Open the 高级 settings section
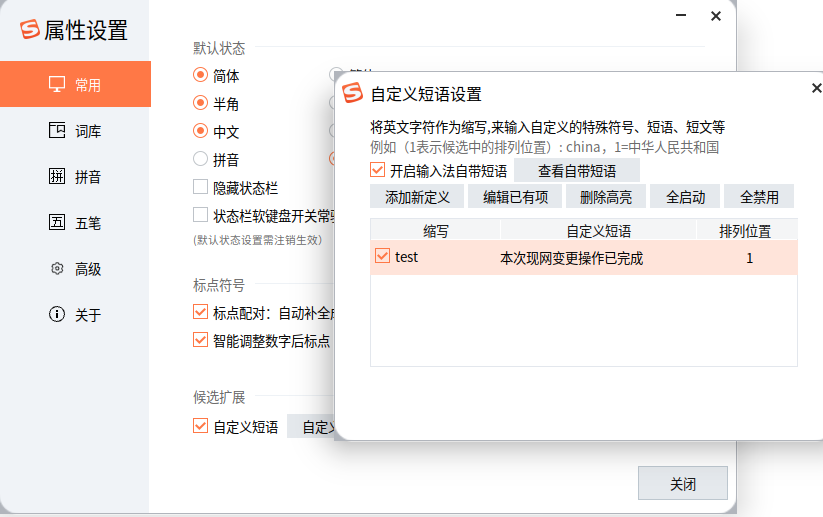 (x=76, y=269)
